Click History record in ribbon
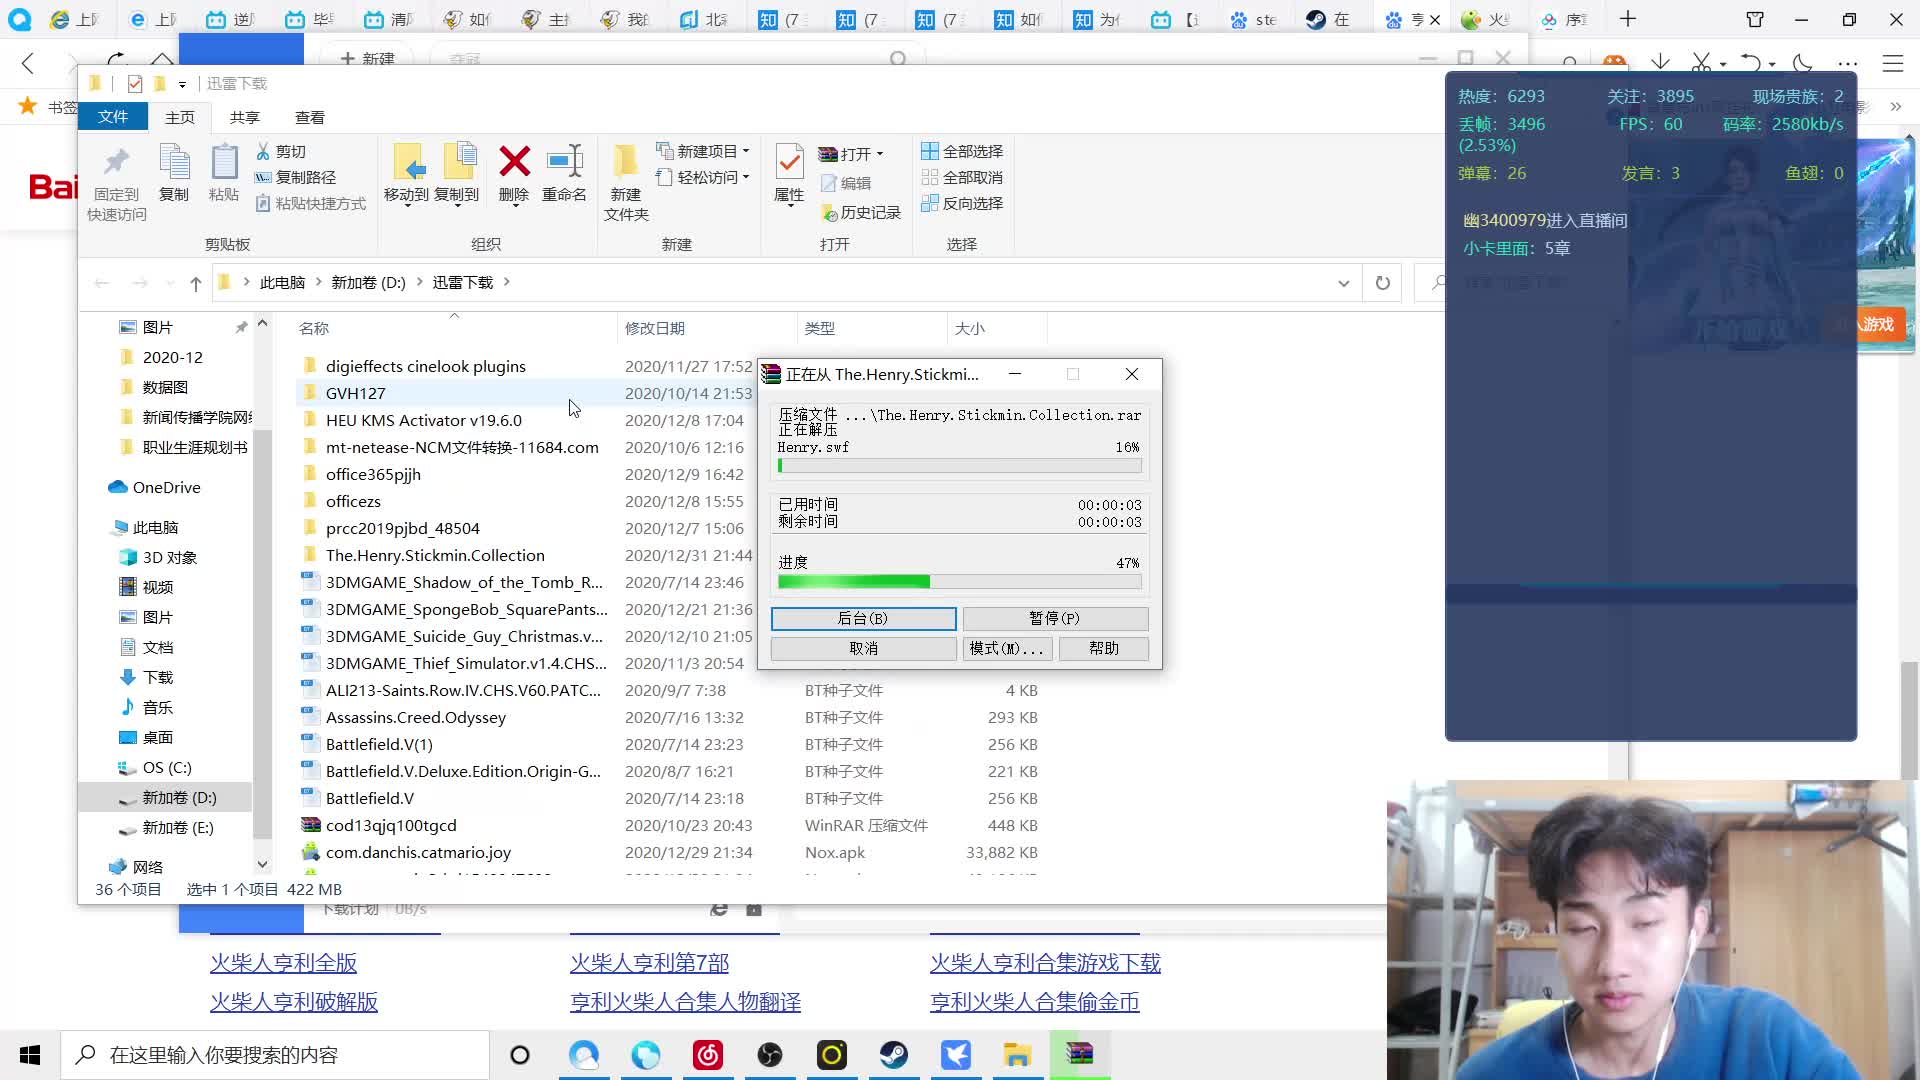The image size is (1920, 1080). (860, 212)
